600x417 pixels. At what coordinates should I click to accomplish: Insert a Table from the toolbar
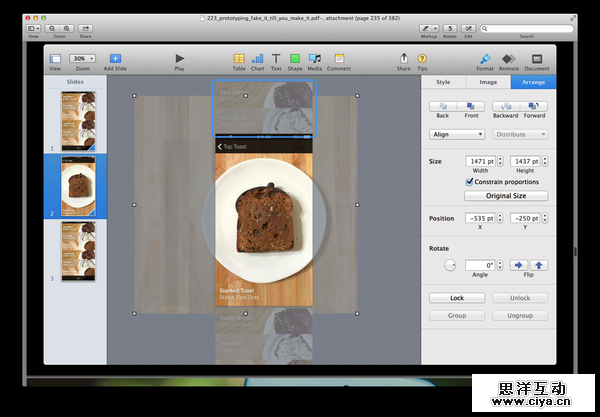[239, 59]
